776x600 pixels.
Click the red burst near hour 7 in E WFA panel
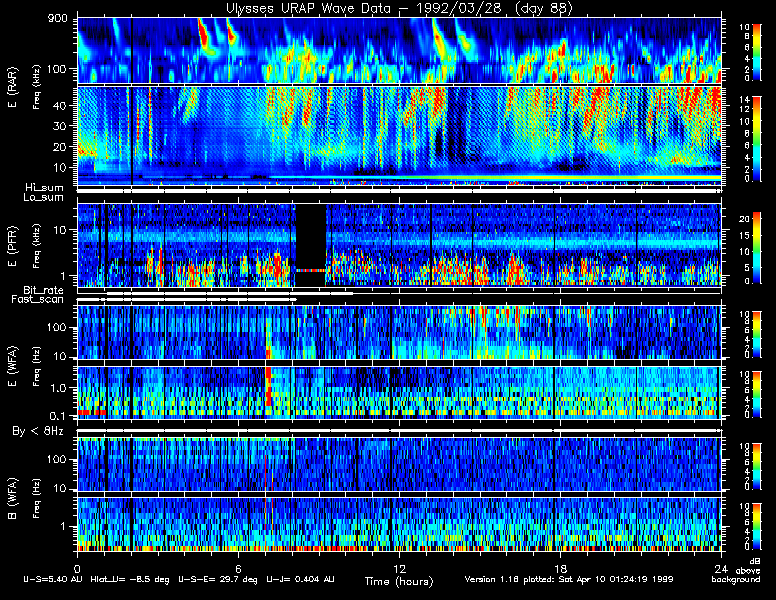click(268, 386)
